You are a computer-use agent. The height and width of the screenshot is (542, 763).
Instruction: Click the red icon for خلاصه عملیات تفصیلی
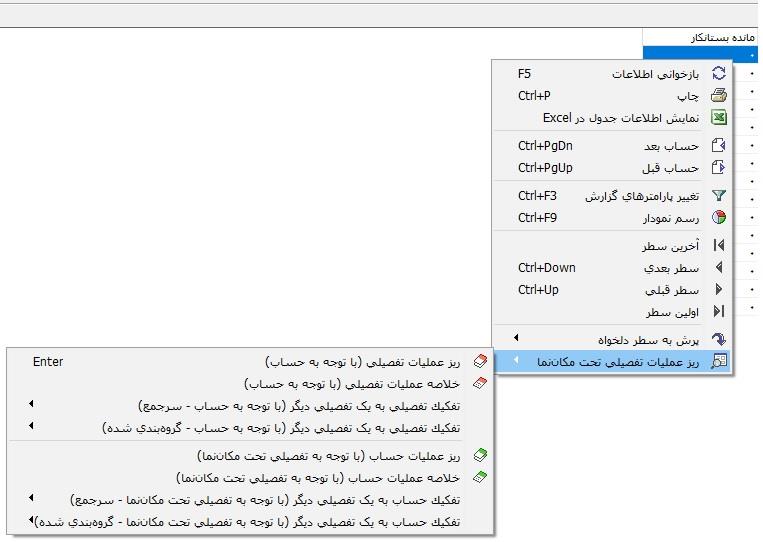tap(480, 384)
